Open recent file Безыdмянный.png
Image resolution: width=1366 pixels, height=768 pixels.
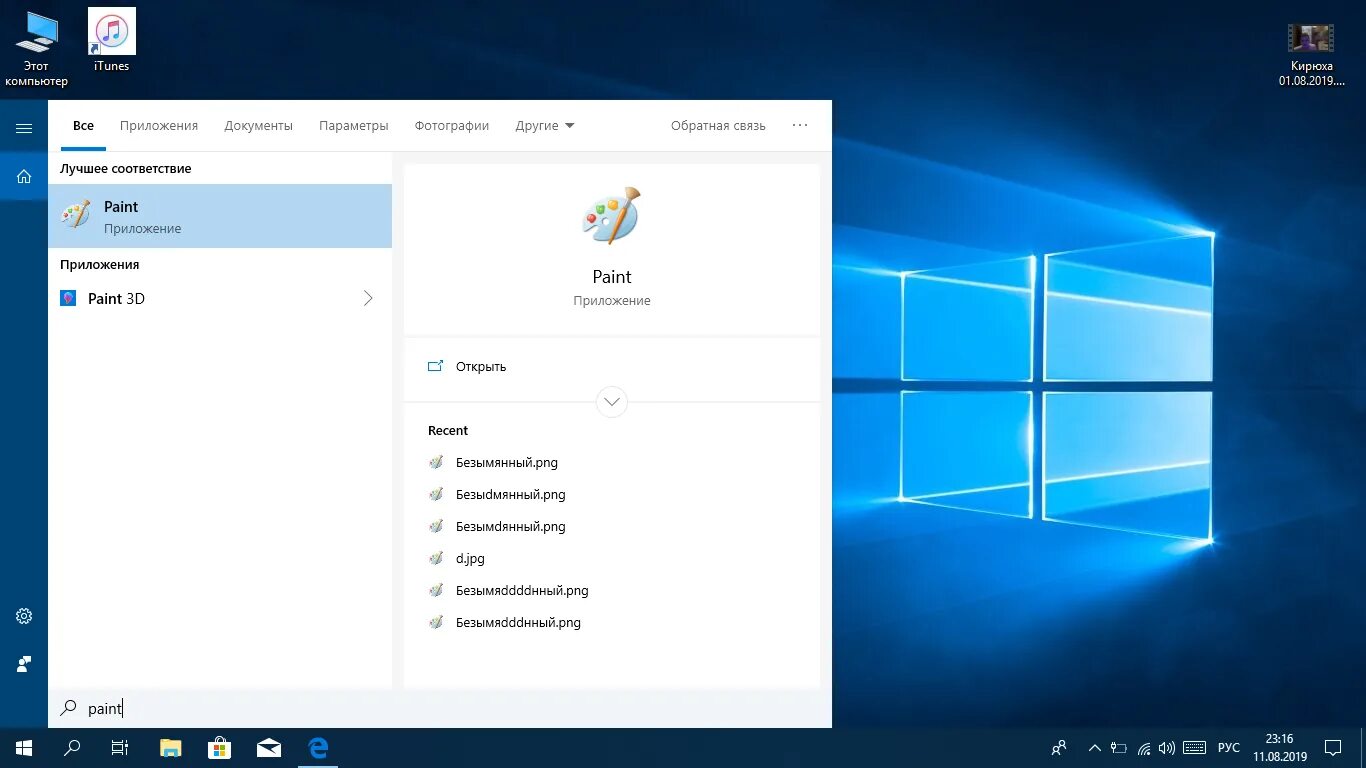[511, 495]
